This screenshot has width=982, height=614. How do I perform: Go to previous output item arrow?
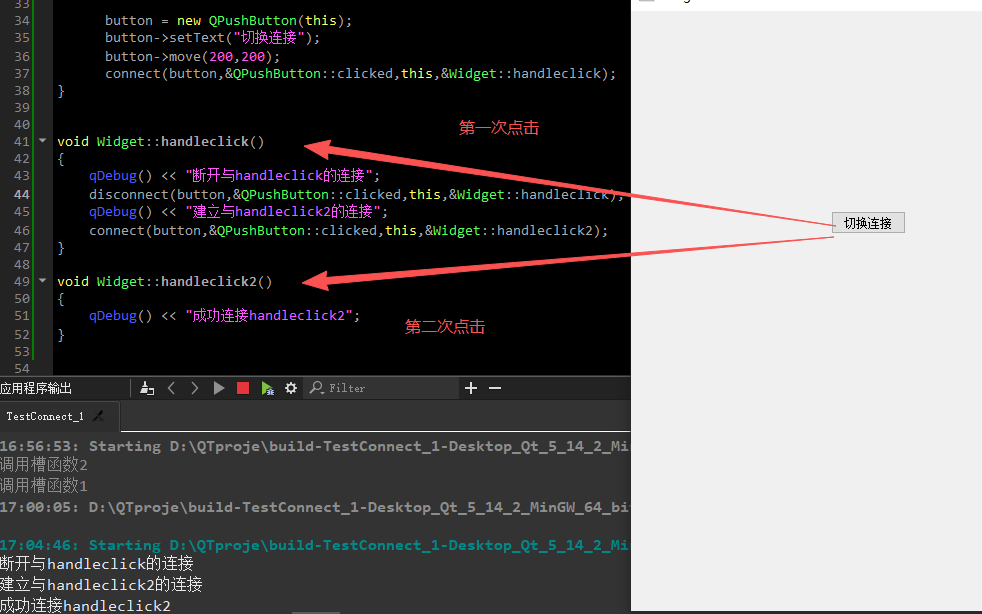point(172,388)
